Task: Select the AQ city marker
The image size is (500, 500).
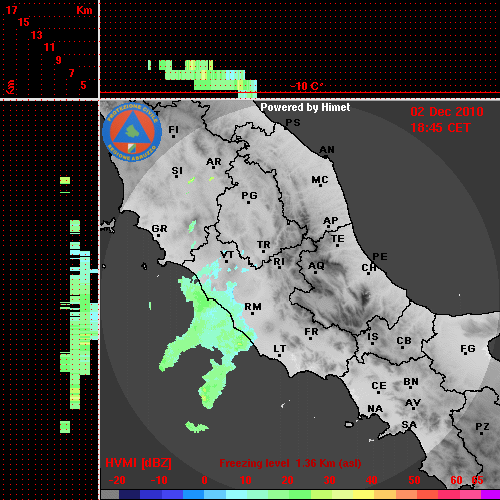Action: click(316, 267)
